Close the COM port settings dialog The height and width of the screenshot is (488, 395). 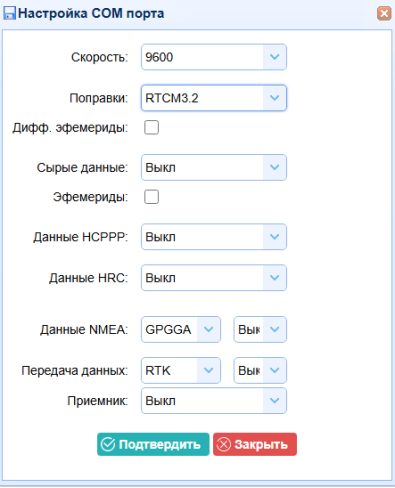[x=384, y=14]
